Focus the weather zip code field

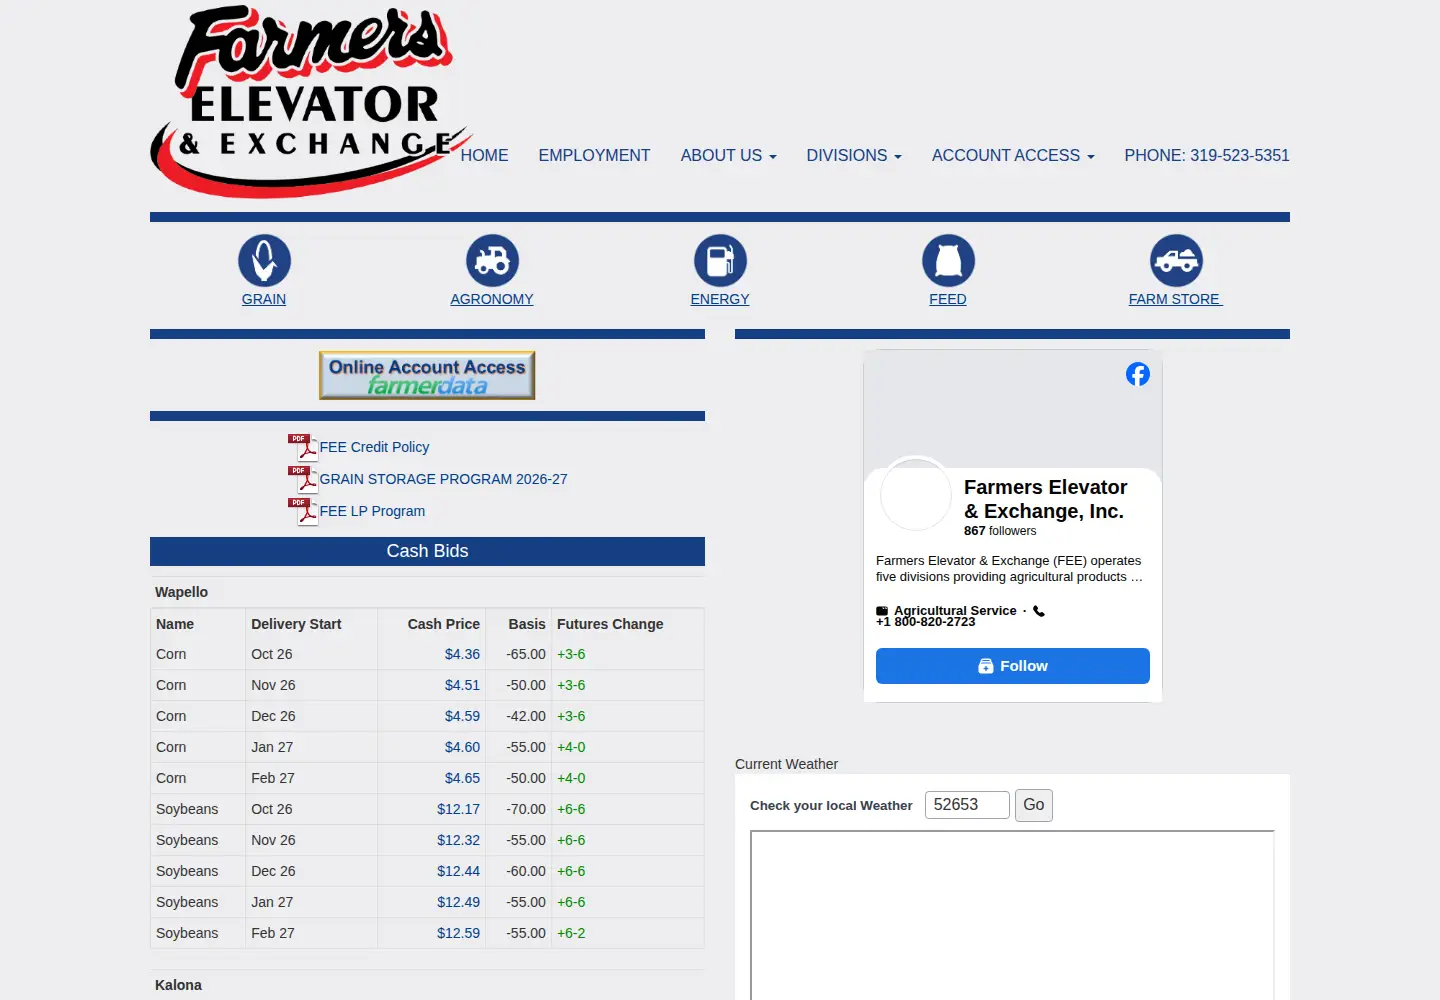pos(967,805)
